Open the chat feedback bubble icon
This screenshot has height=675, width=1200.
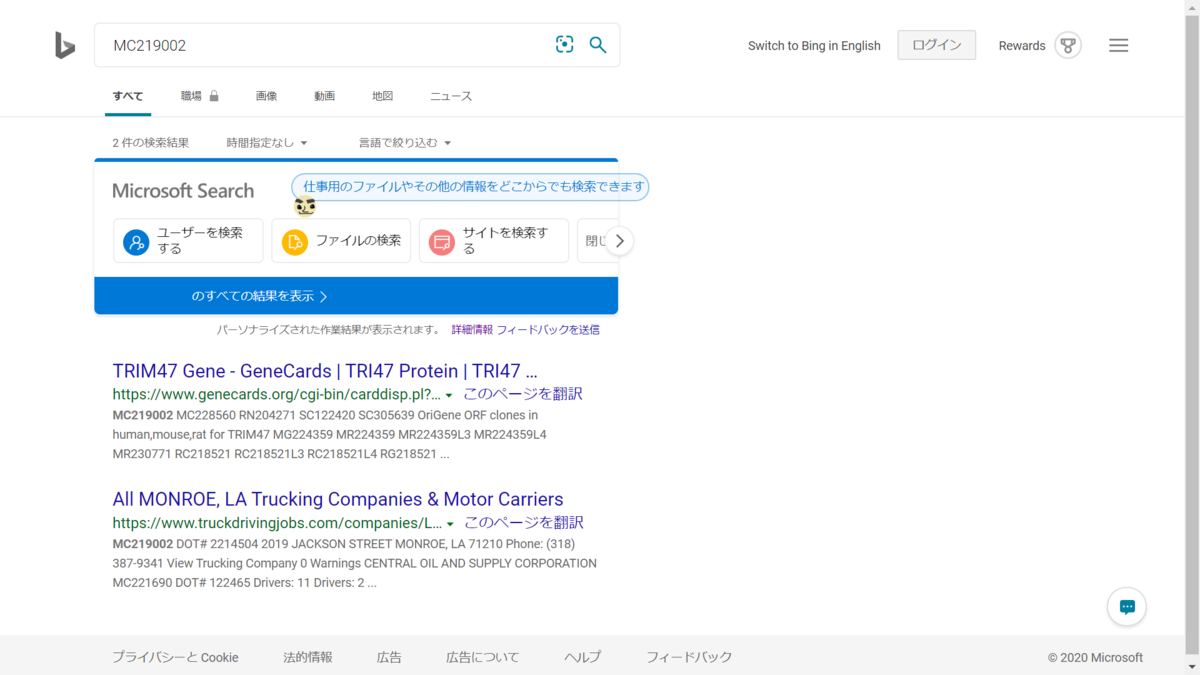coord(1127,607)
